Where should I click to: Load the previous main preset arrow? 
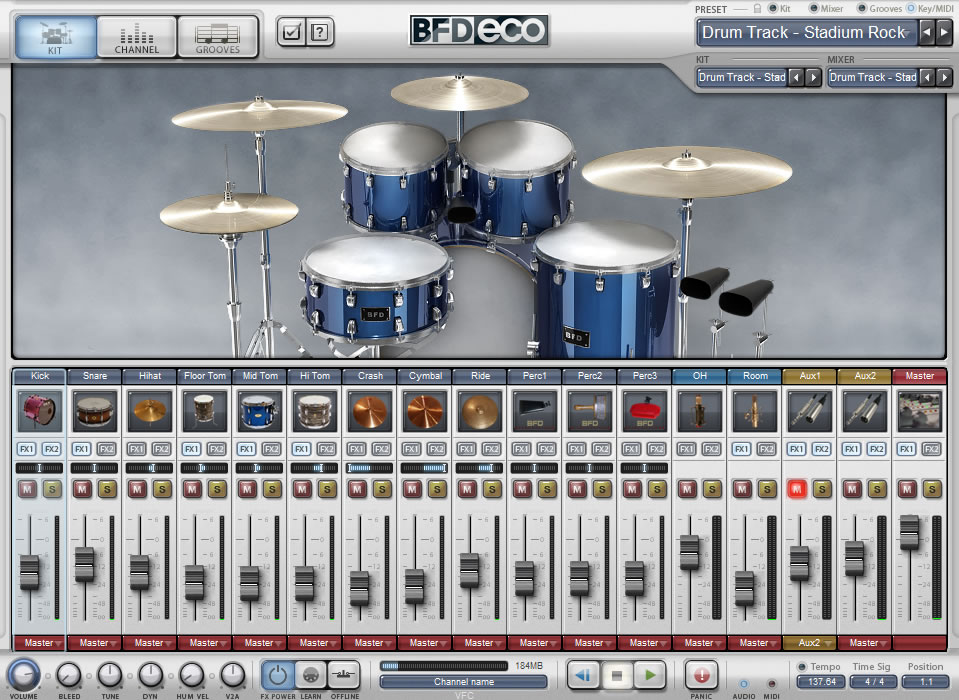click(x=927, y=32)
